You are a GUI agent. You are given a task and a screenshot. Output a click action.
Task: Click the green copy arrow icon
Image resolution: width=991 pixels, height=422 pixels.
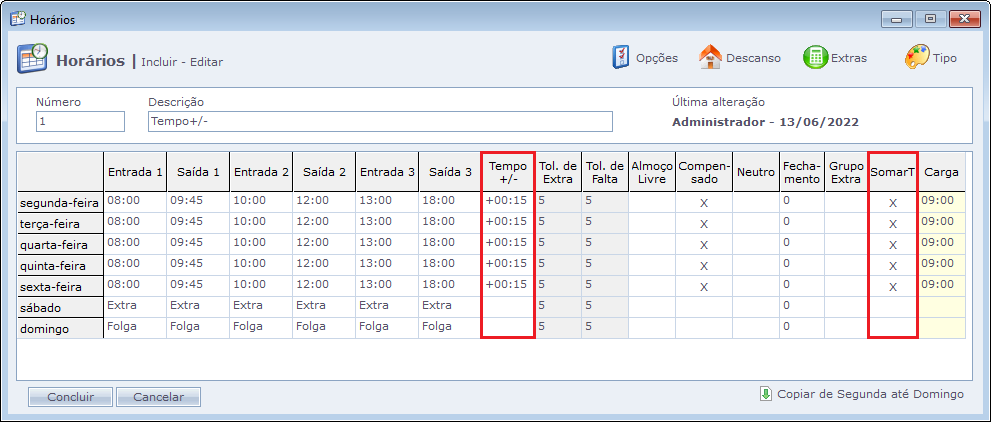[766, 394]
